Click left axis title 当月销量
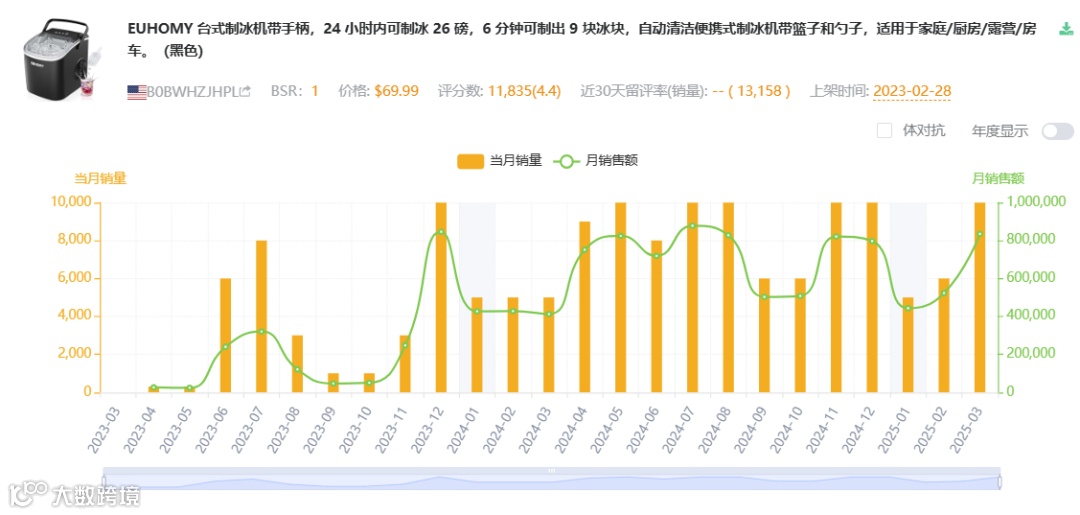The width and height of the screenshot is (1080, 515). click(x=101, y=178)
